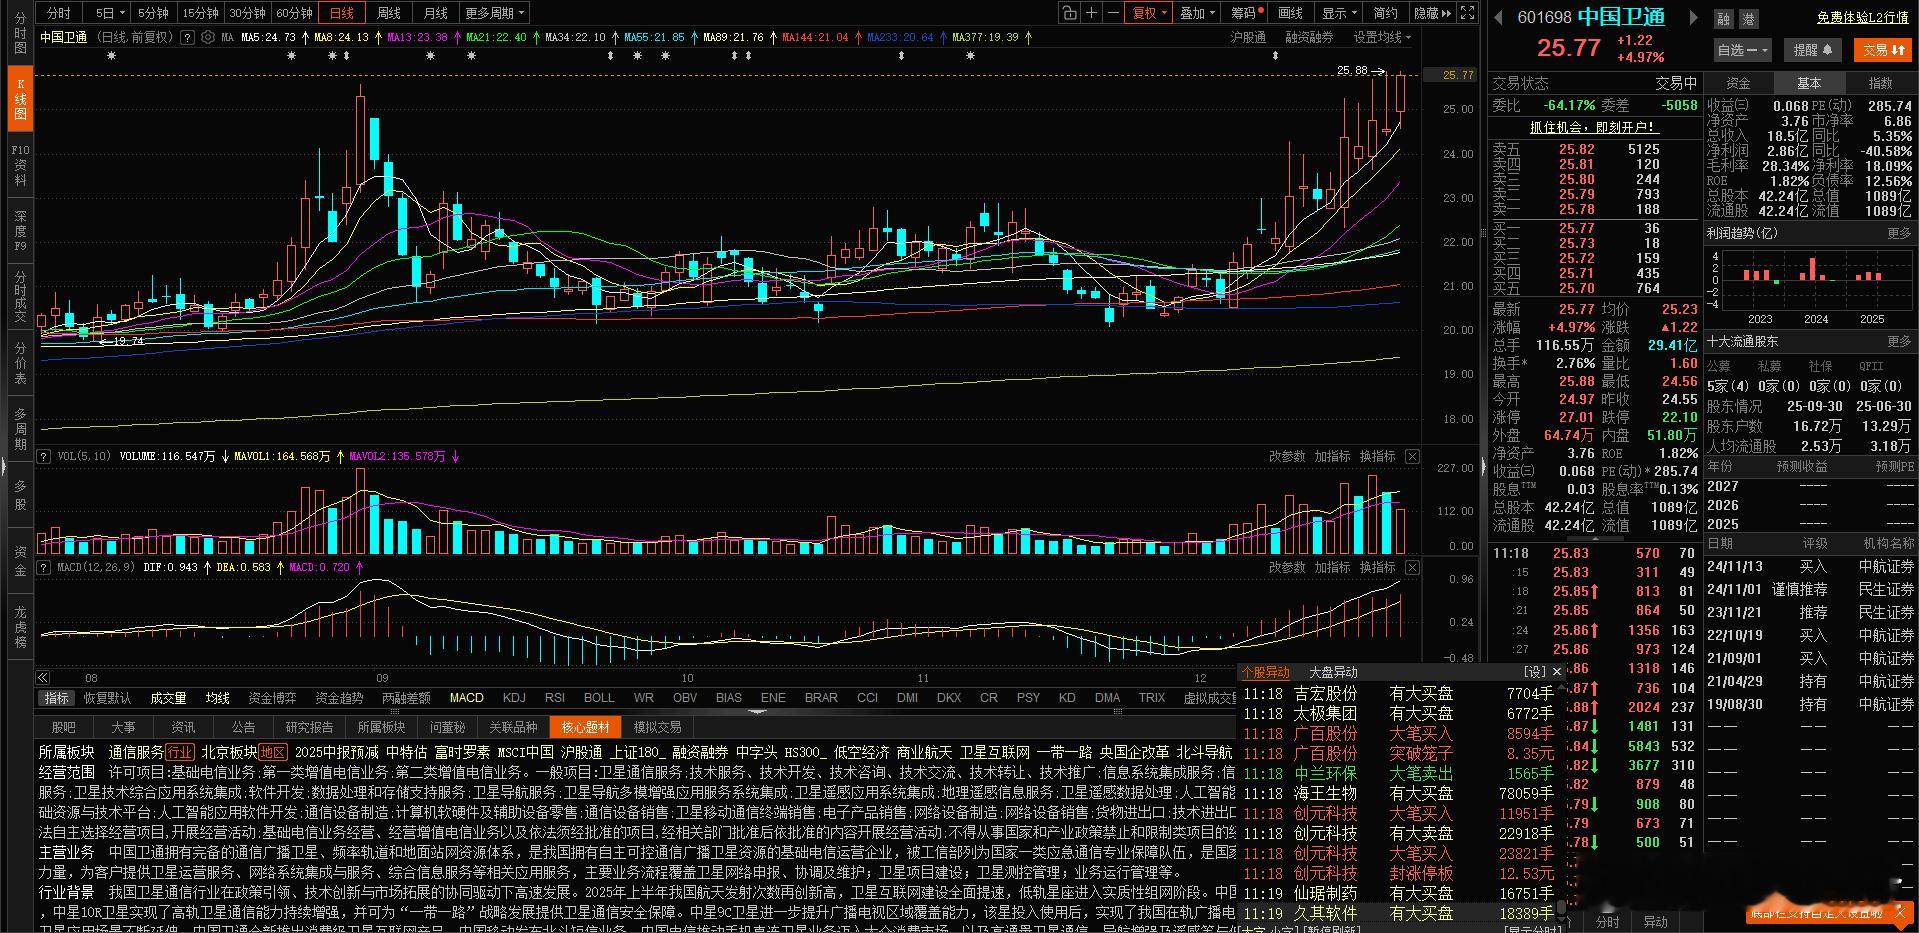Zoom out the chart with the minus icon
The height and width of the screenshot is (933, 1919).
[1113, 13]
